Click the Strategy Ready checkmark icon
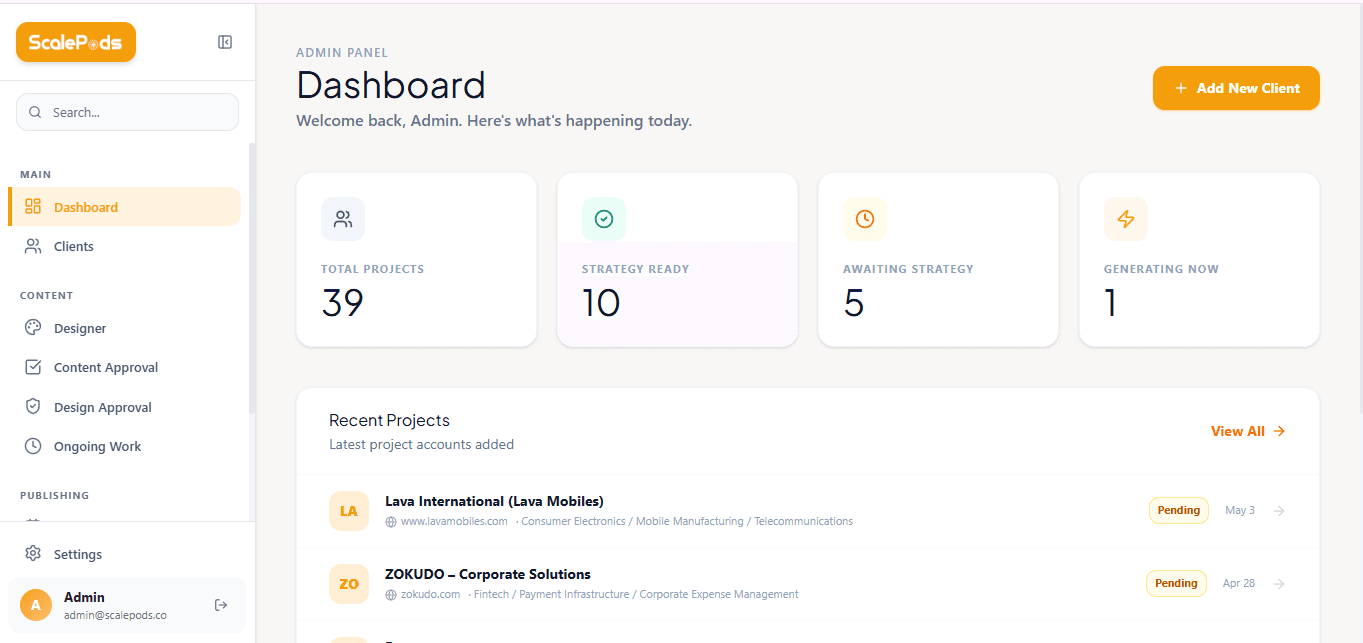 [604, 219]
